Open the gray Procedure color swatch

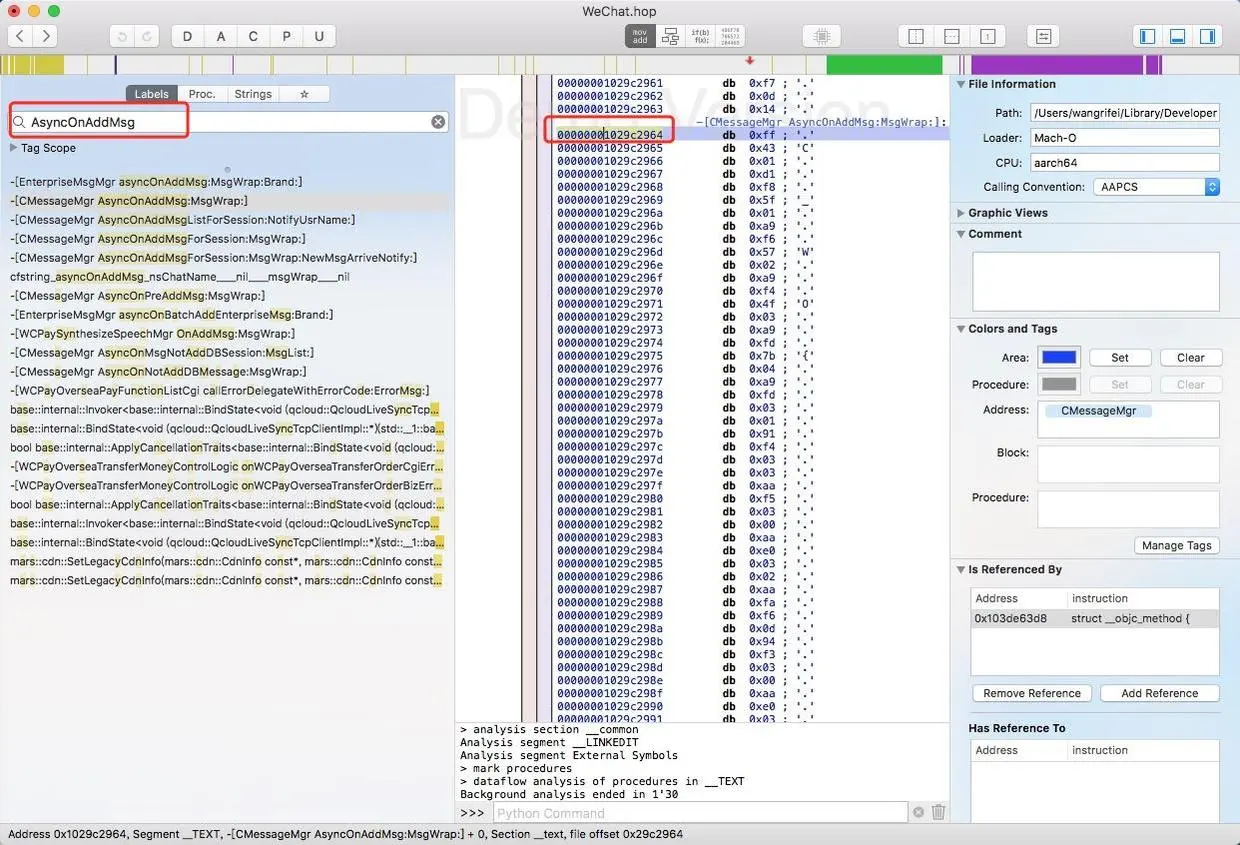(1059, 385)
